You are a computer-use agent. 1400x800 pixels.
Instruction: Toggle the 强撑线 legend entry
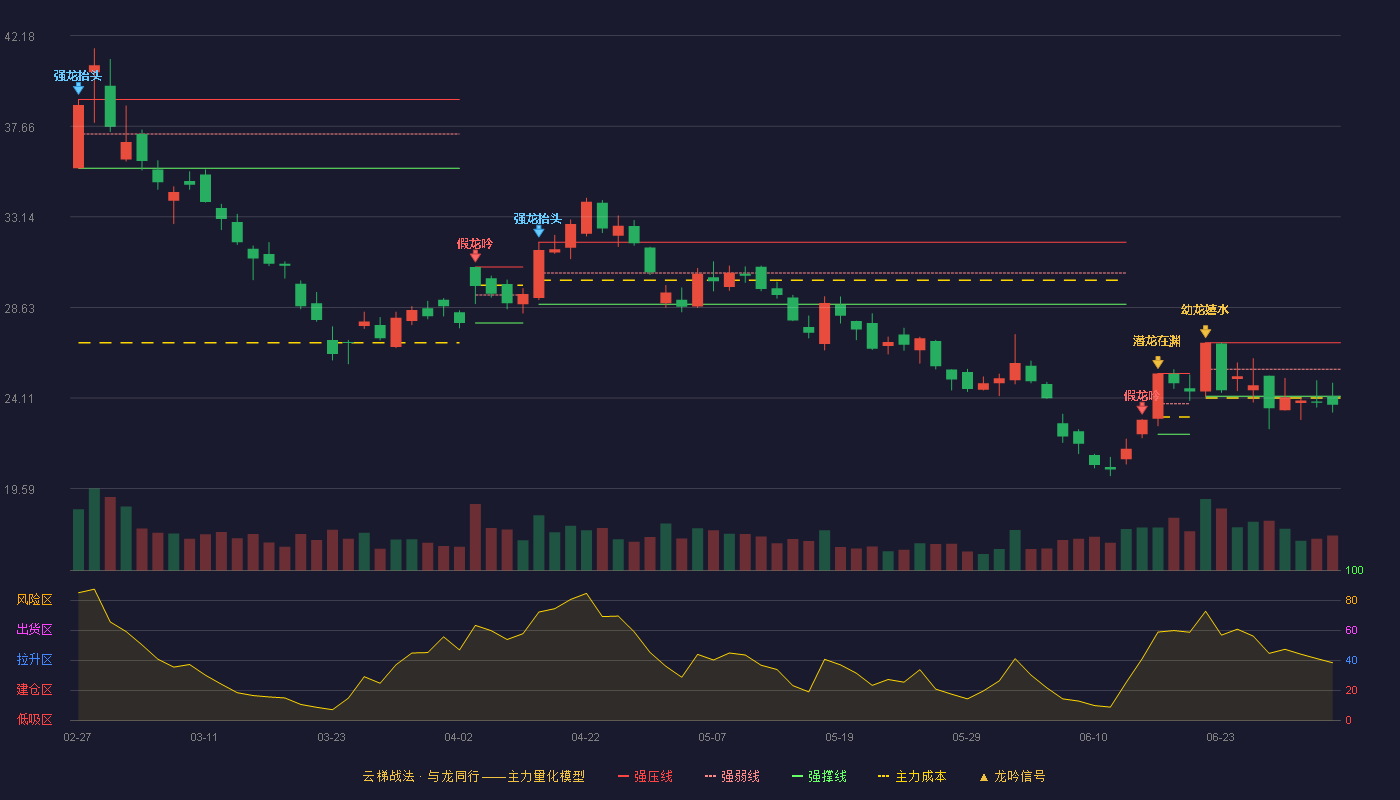pos(819,776)
